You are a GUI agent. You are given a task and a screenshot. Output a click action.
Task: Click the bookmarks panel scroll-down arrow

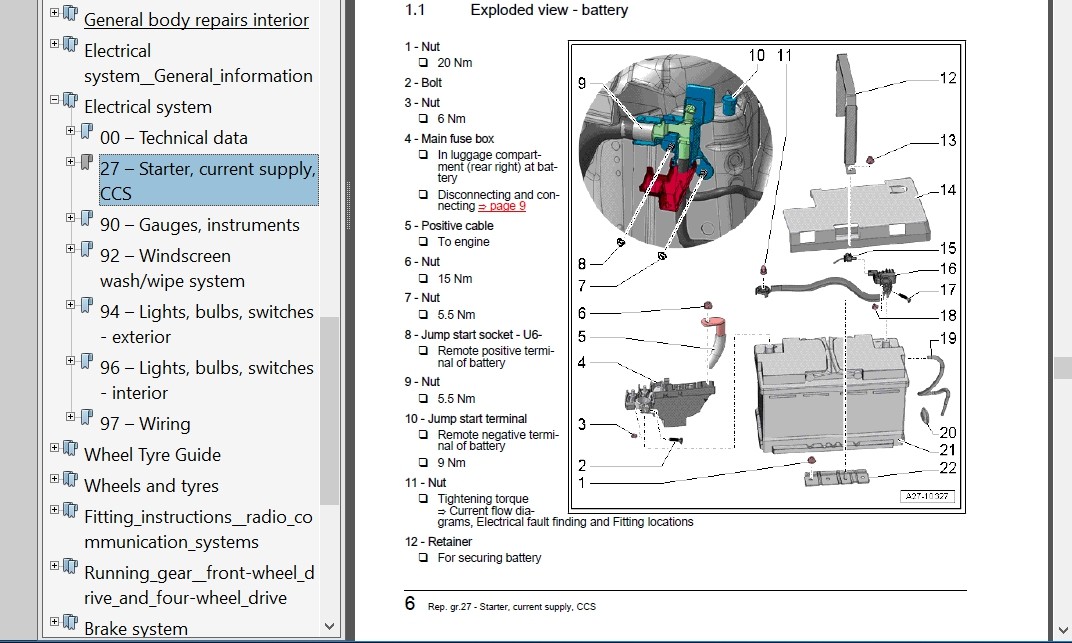330,626
